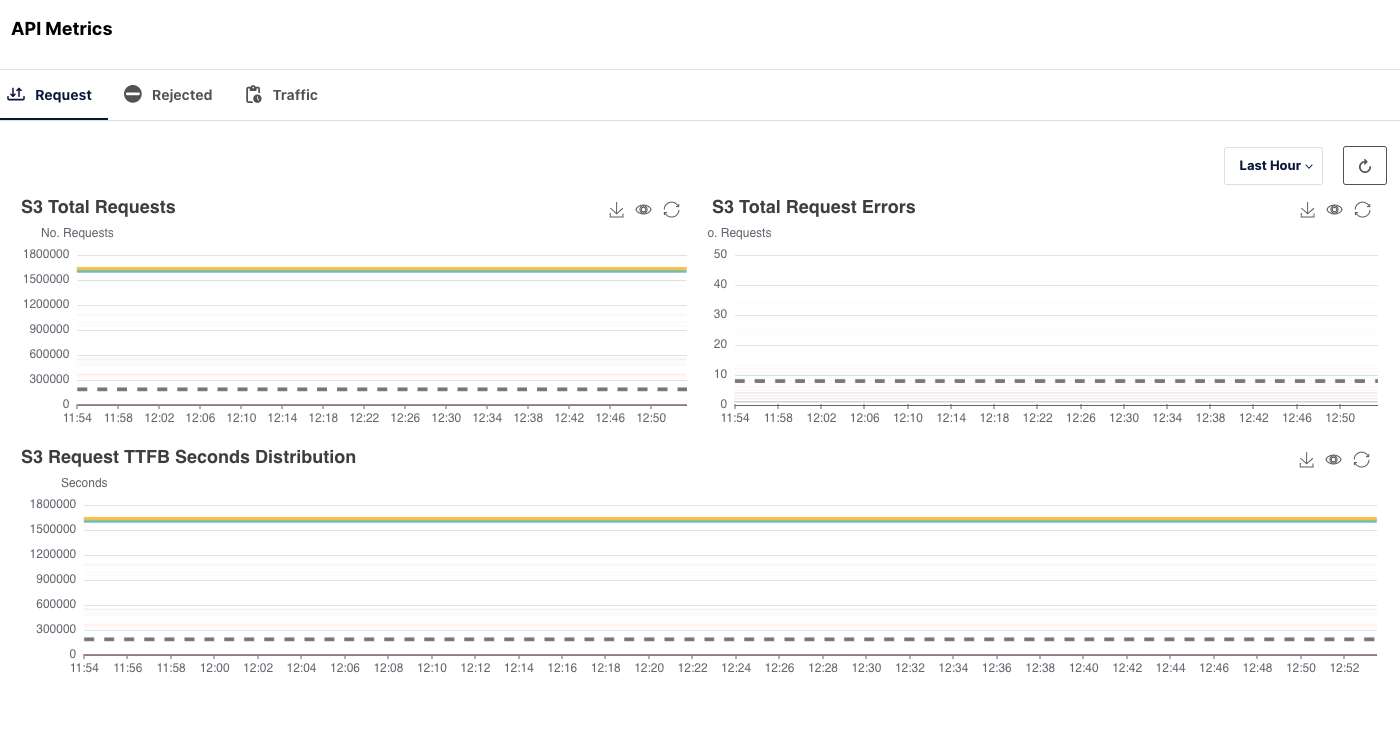Click the 50 label on Request Errors axis
The width and height of the screenshot is (1400, 748).
[x=720, y=254]
